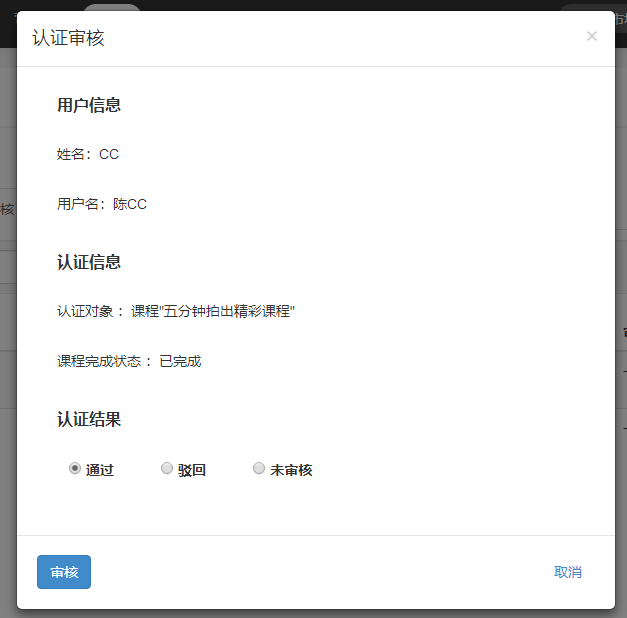Click the 认证对象 field label

coord(90,311)
